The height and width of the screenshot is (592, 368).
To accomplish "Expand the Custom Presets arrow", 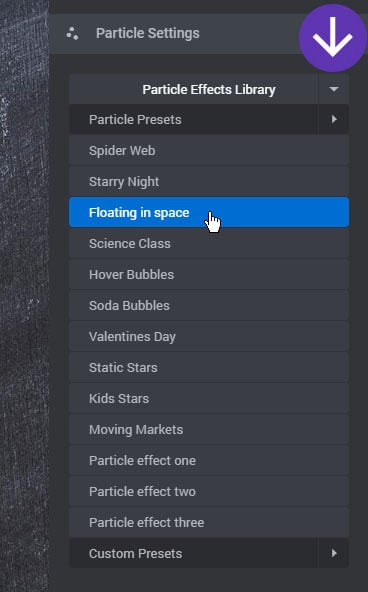I will (x=334, y=553).
